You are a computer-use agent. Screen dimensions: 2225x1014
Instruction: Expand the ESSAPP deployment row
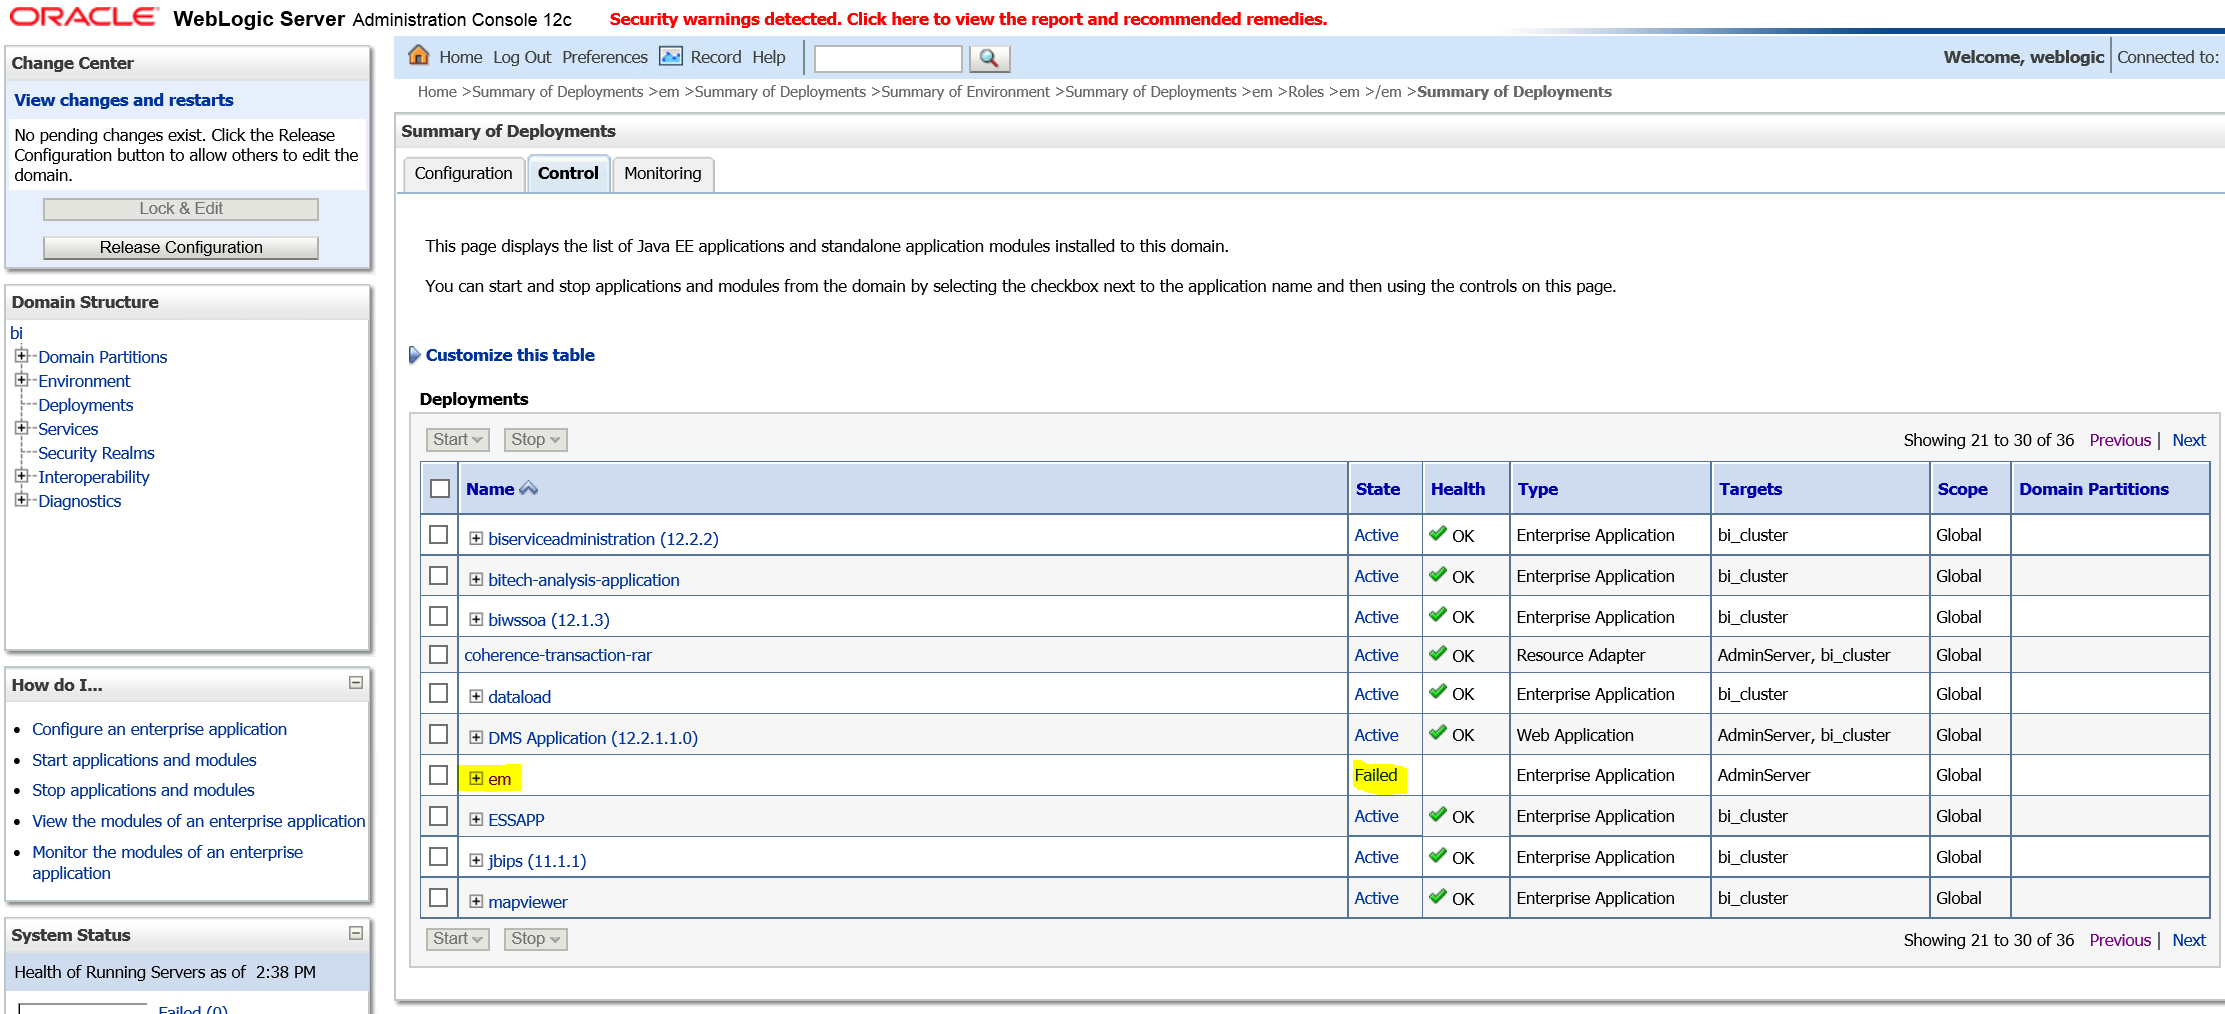click(476, 819)
